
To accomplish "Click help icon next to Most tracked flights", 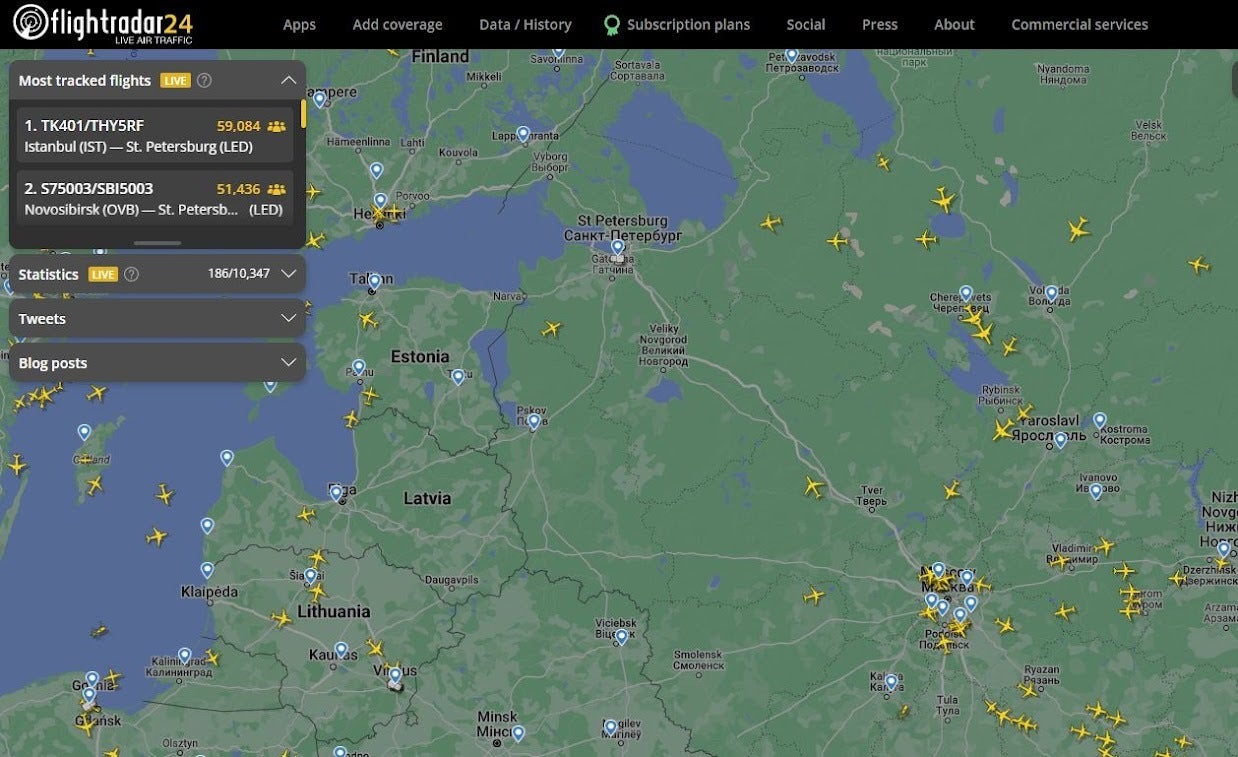I will click(204, 80).
